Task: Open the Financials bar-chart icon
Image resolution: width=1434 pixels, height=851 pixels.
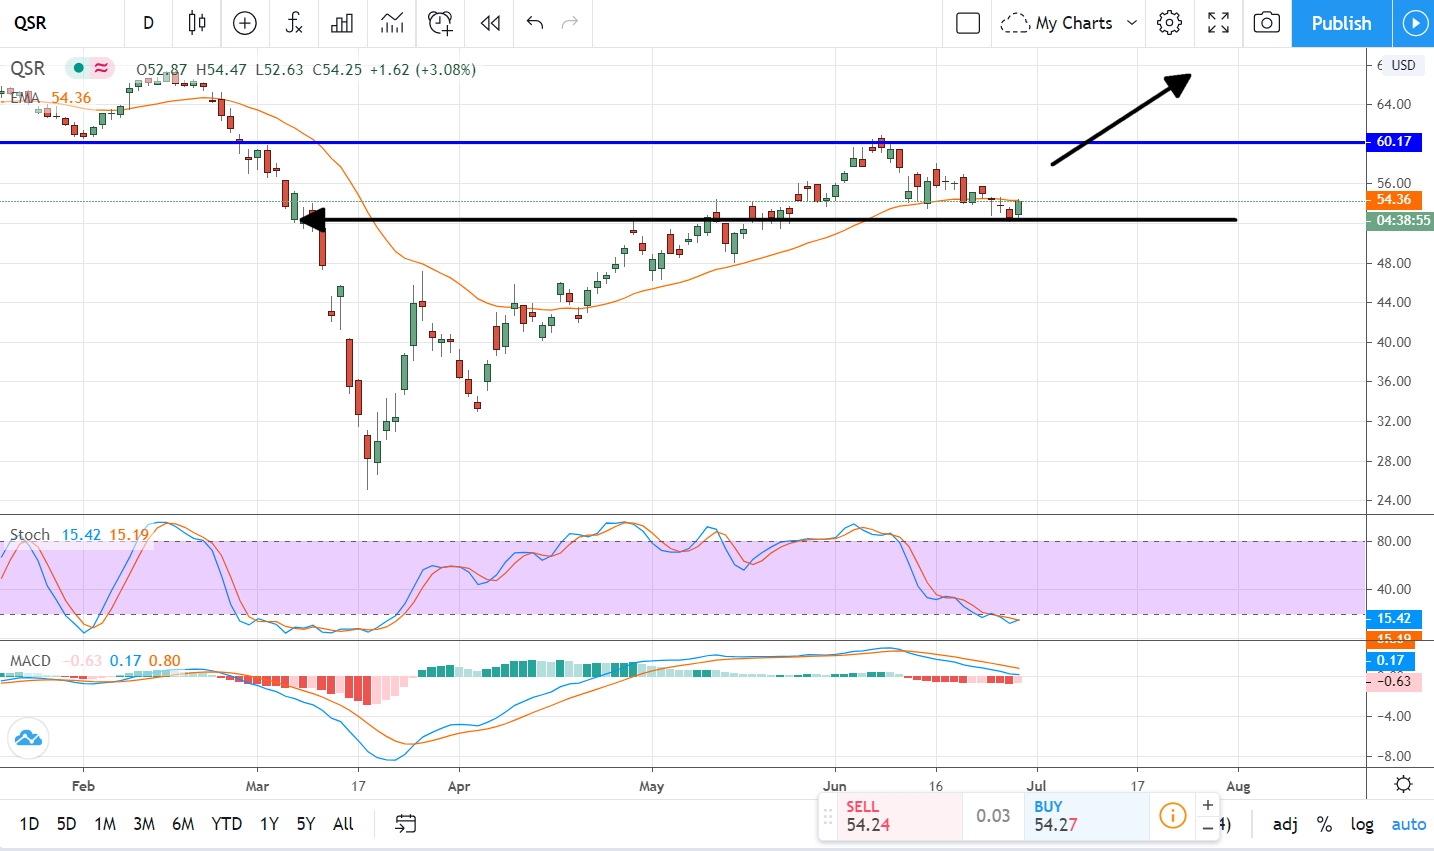Action: [x=342, y=23]
